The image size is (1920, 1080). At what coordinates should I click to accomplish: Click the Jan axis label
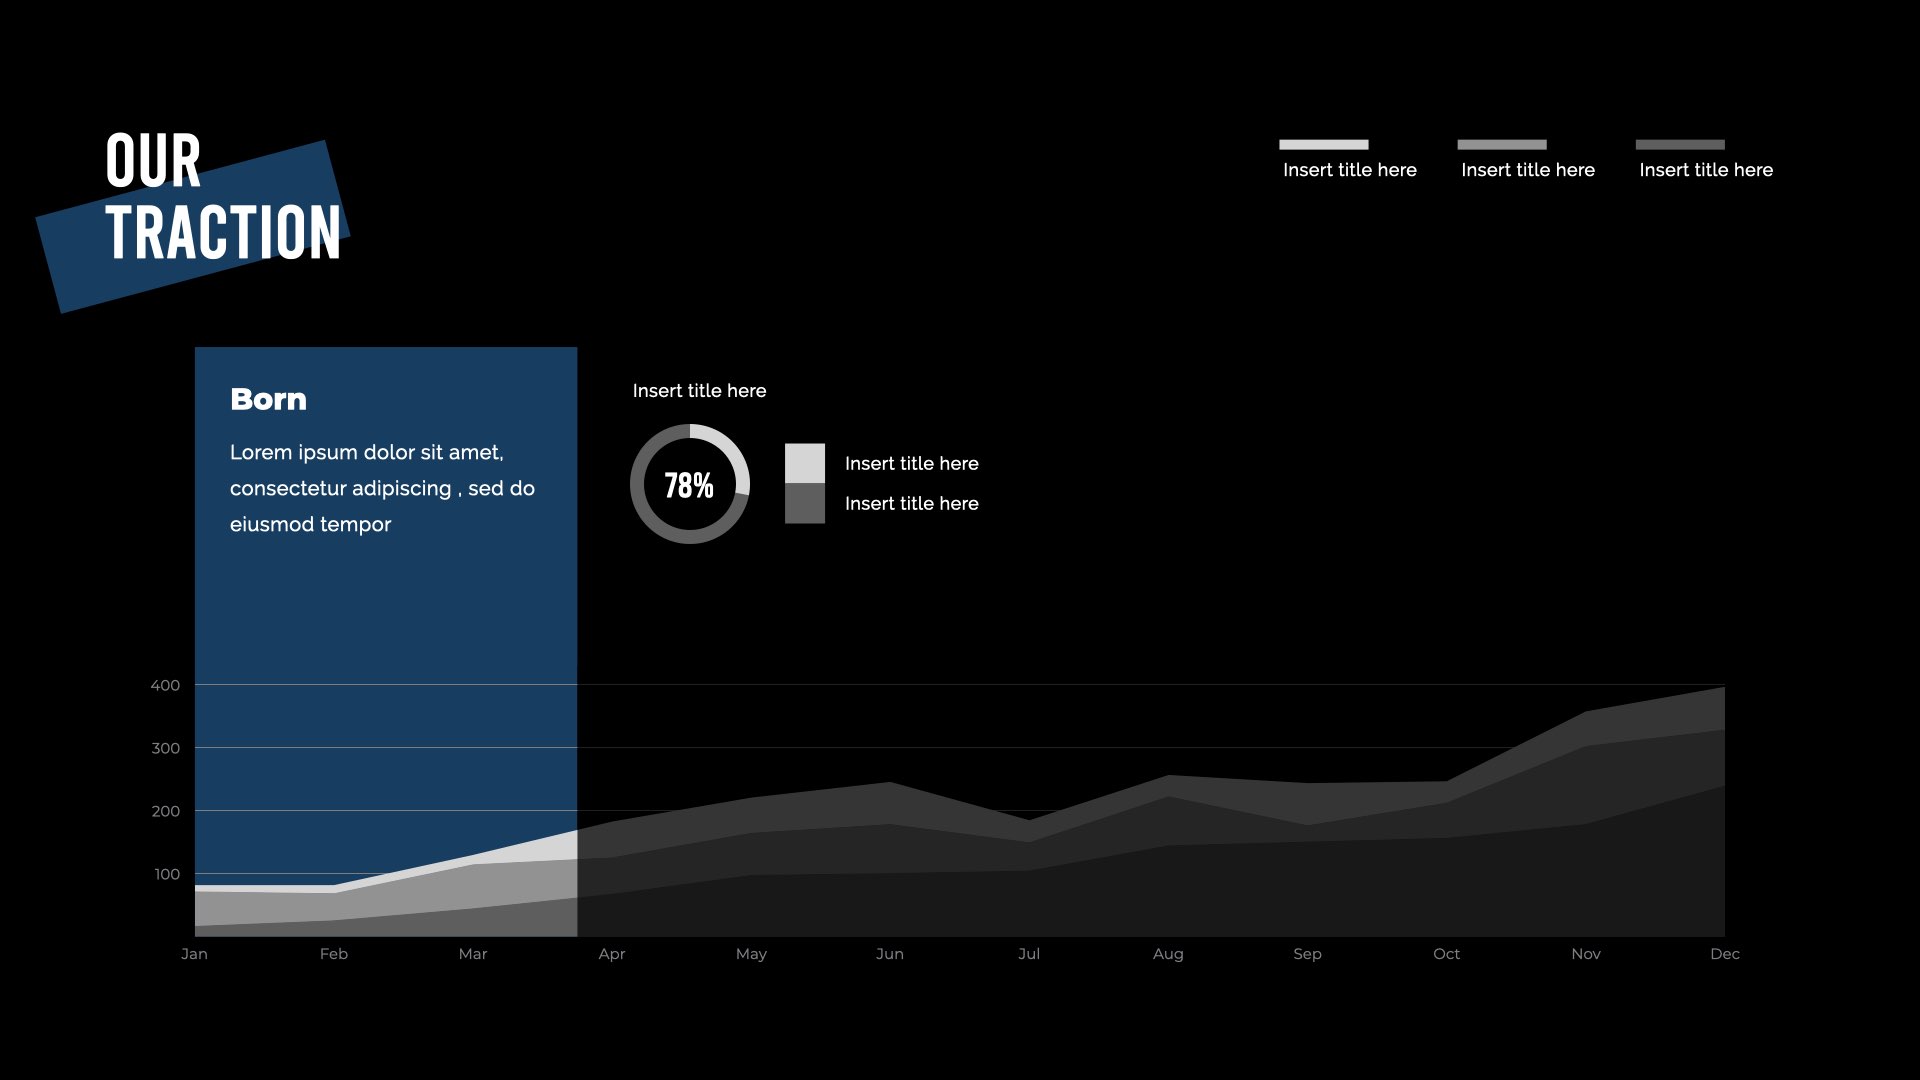(194, 954)
